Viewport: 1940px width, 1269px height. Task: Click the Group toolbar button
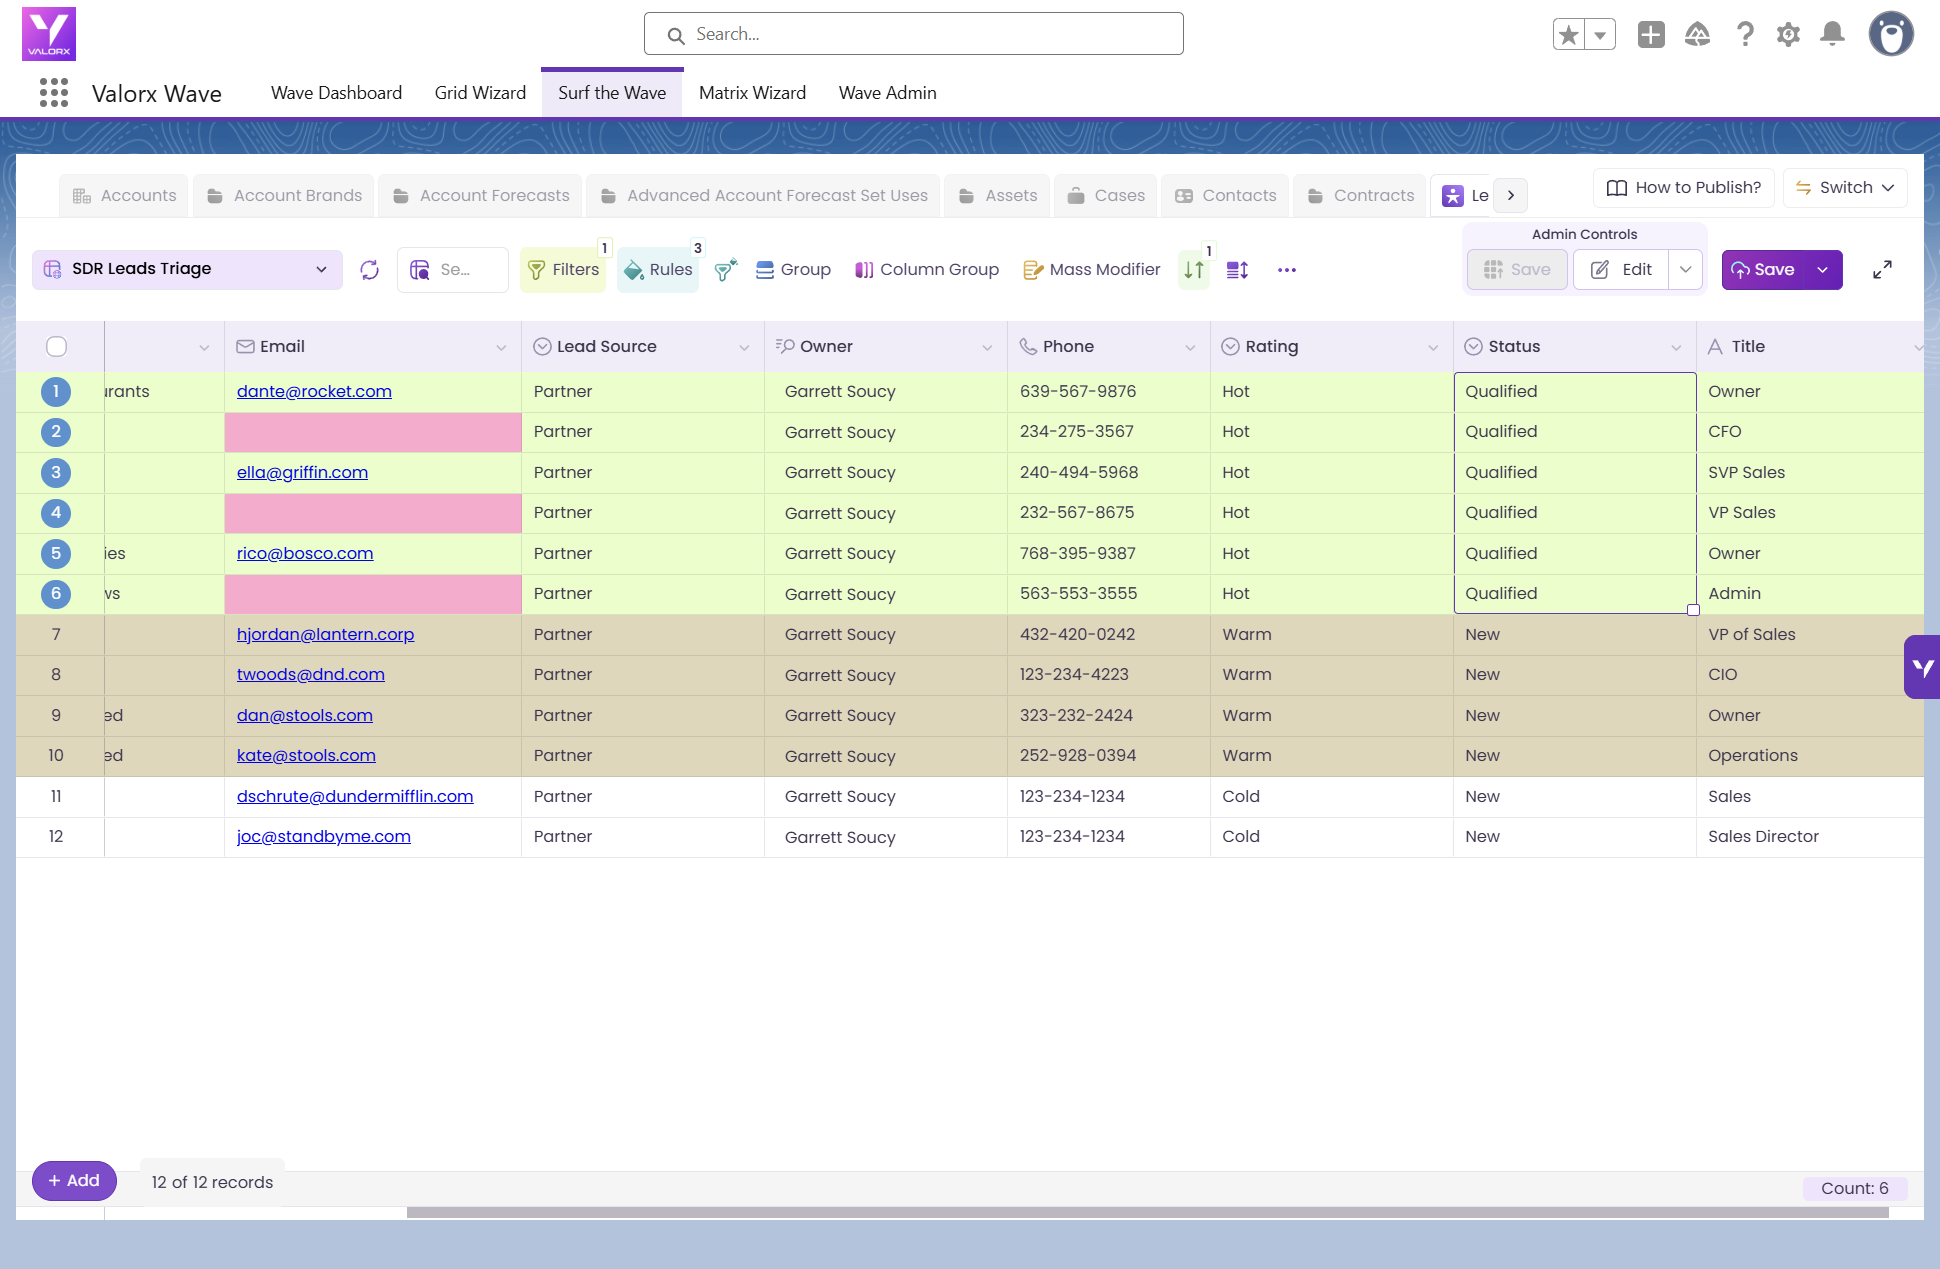(793, 270)
